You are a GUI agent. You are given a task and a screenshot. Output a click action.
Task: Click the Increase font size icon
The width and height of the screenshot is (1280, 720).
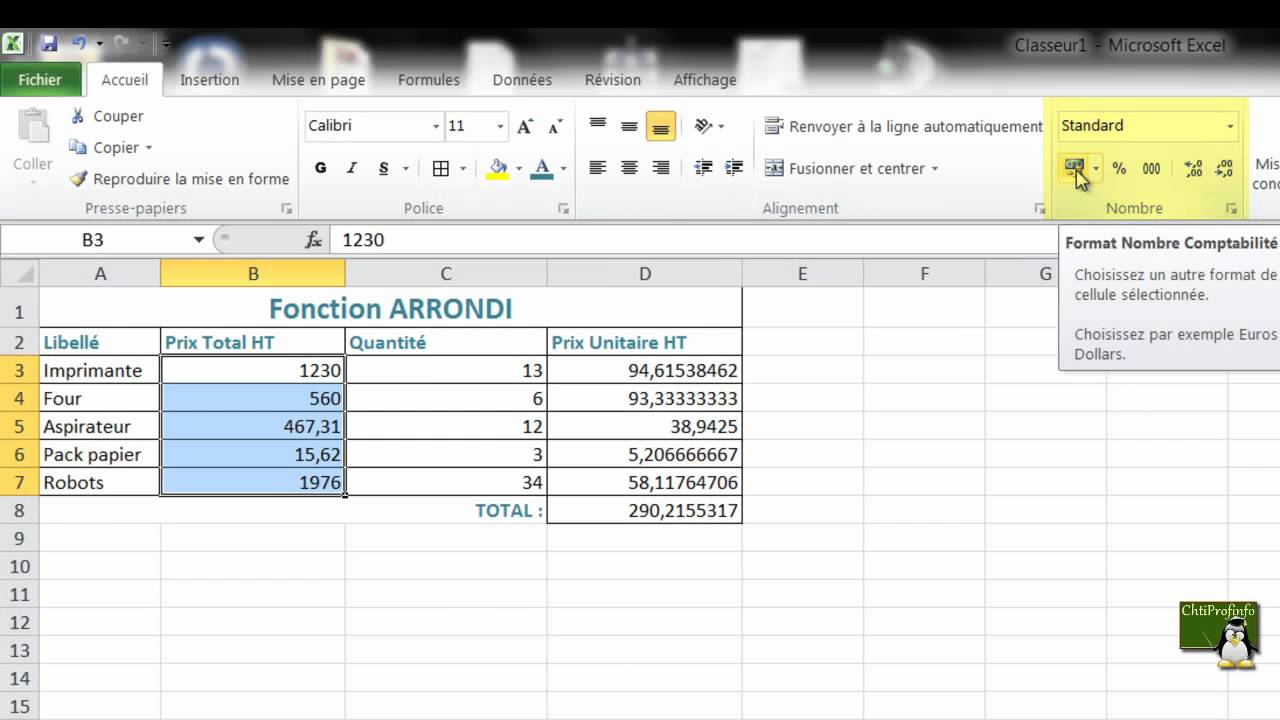tap(525, 126)
